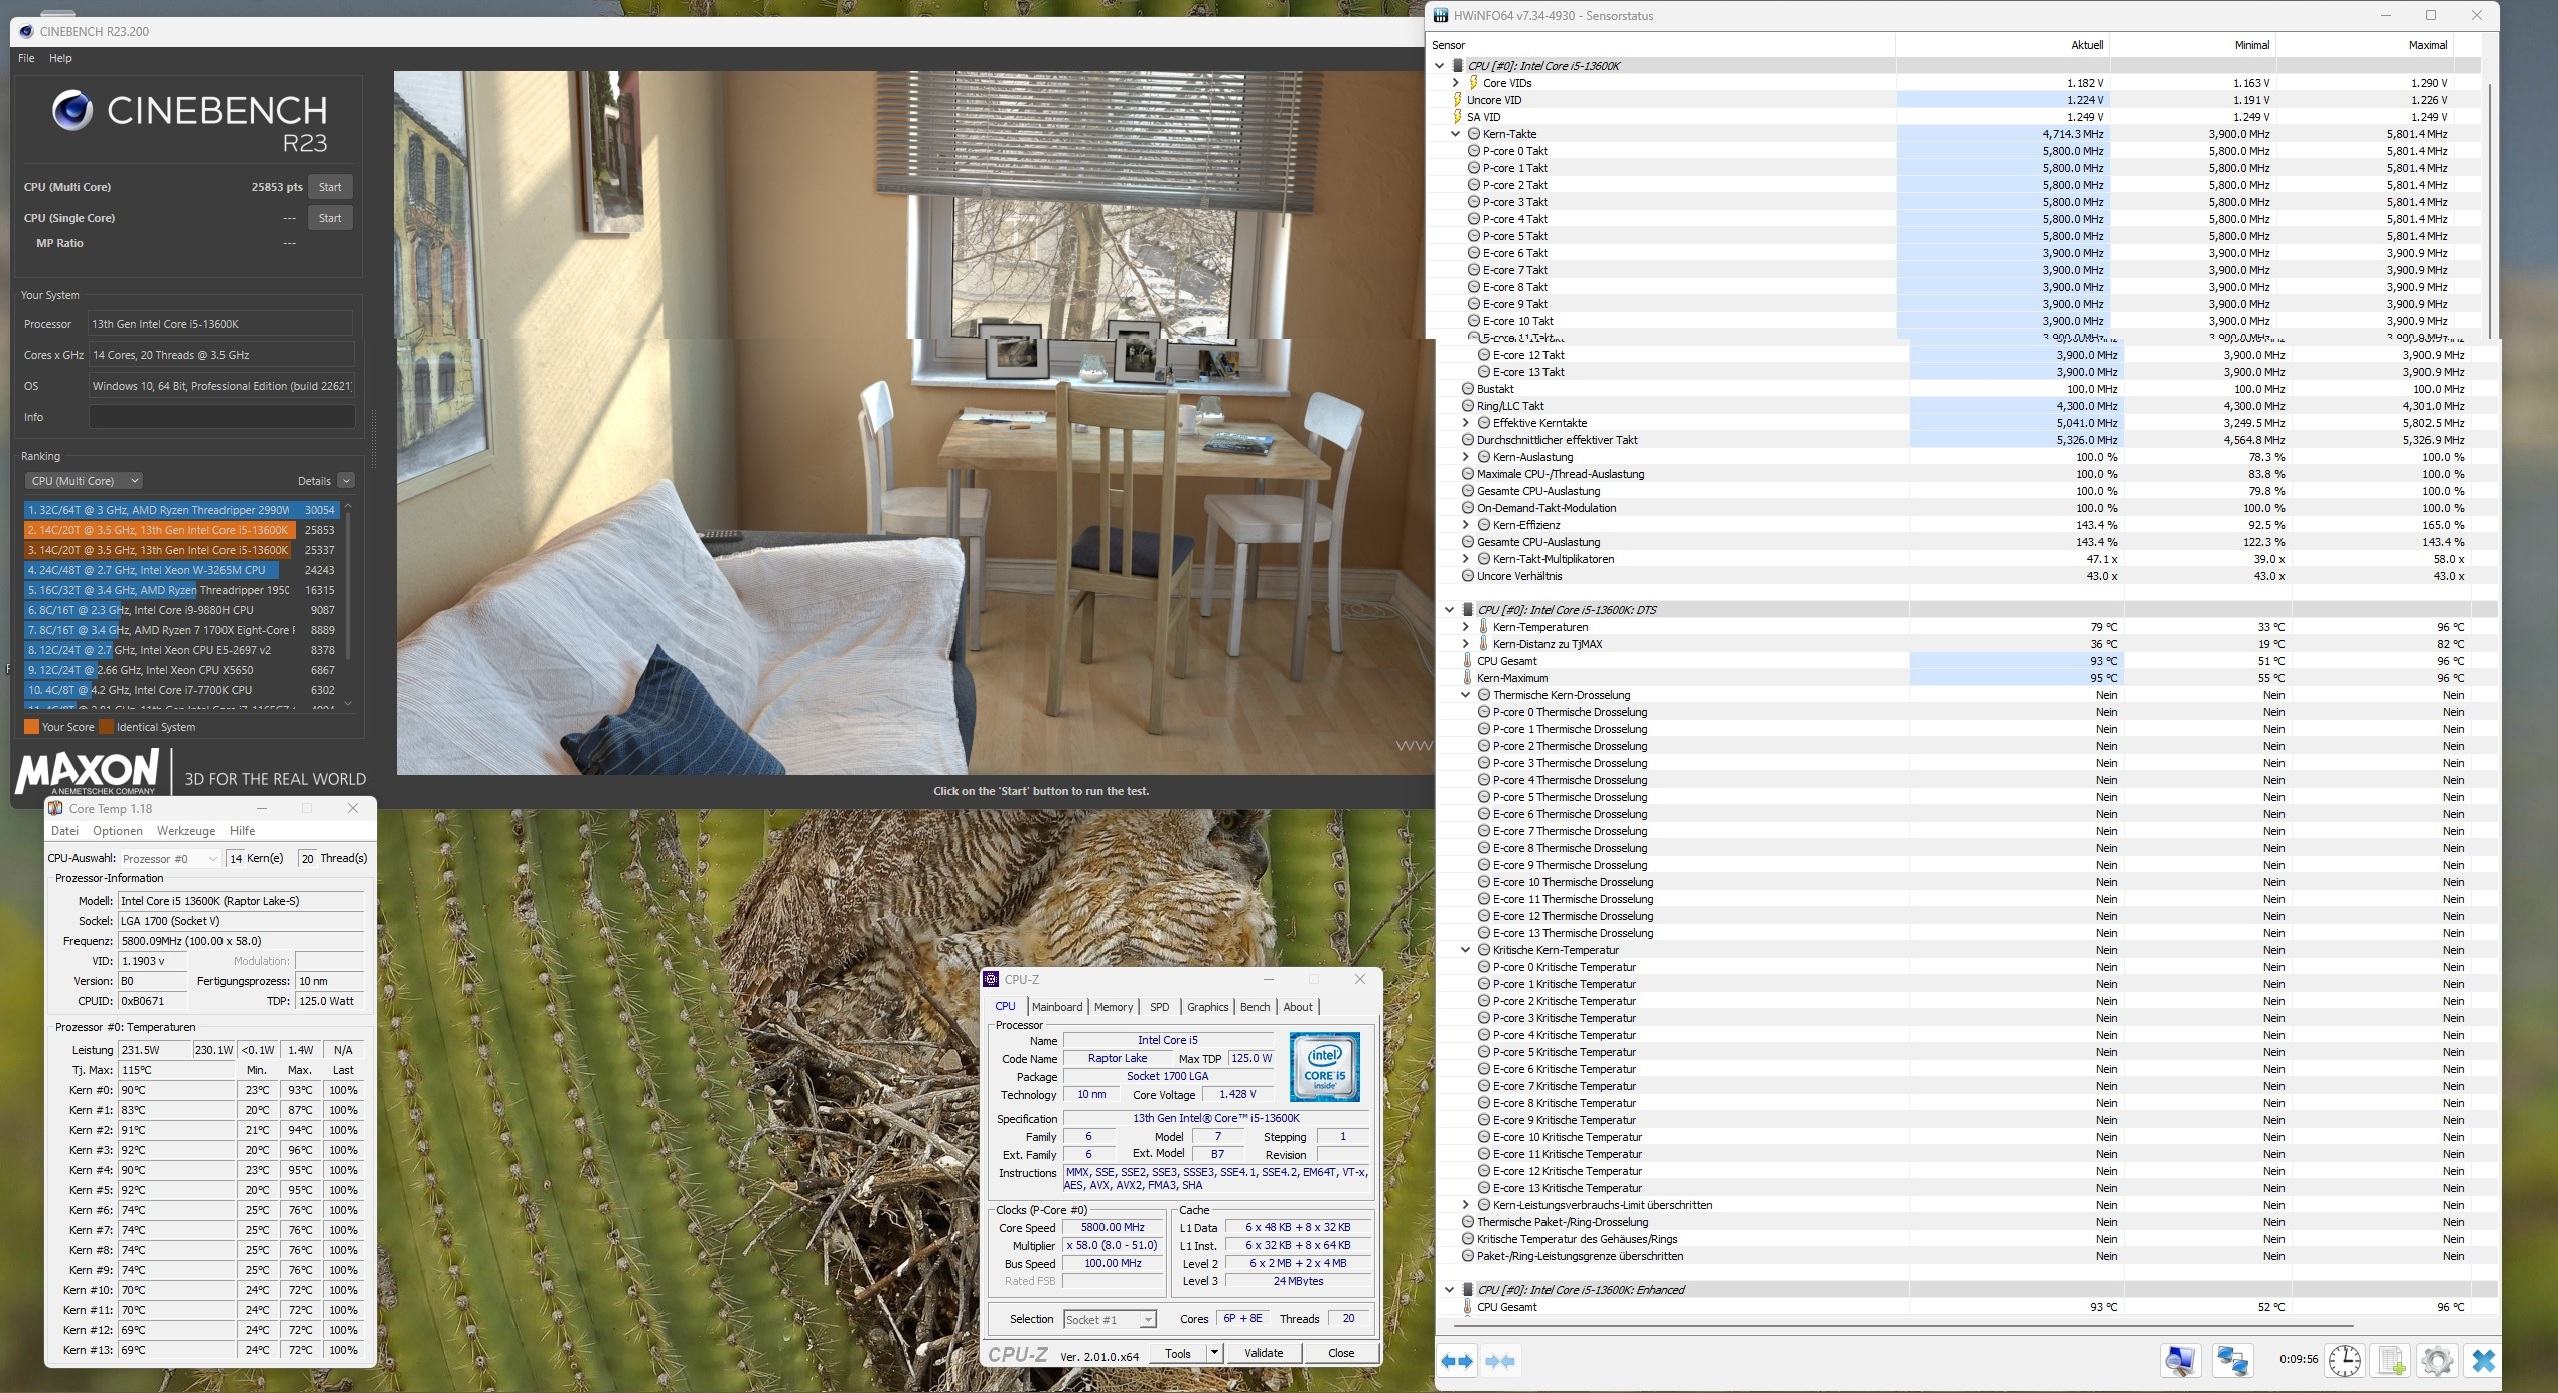This screenshot has height=1393, width=2558.
Task: Click the Cinebench title bar app icon
Action: (x=26, y=31)
